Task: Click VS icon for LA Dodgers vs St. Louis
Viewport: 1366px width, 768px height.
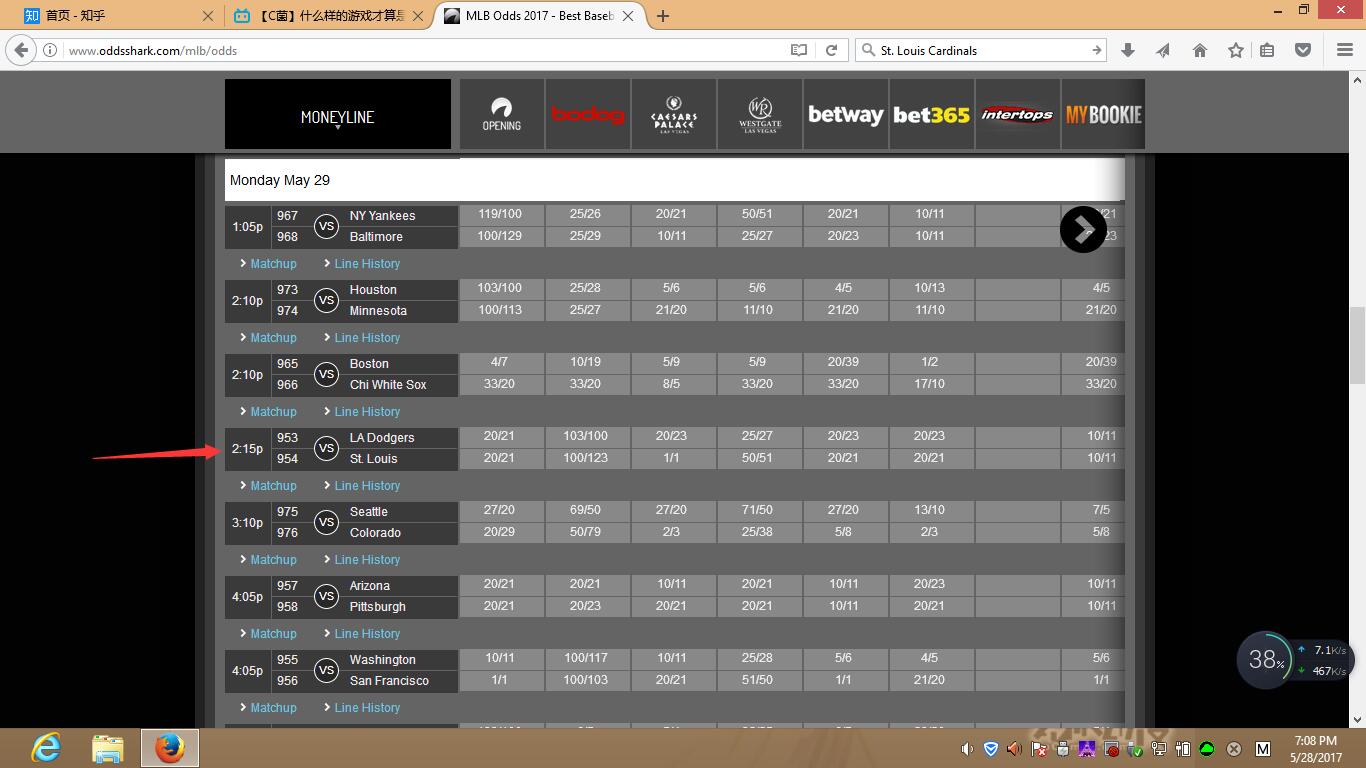Action: click(x=326, y=448)
